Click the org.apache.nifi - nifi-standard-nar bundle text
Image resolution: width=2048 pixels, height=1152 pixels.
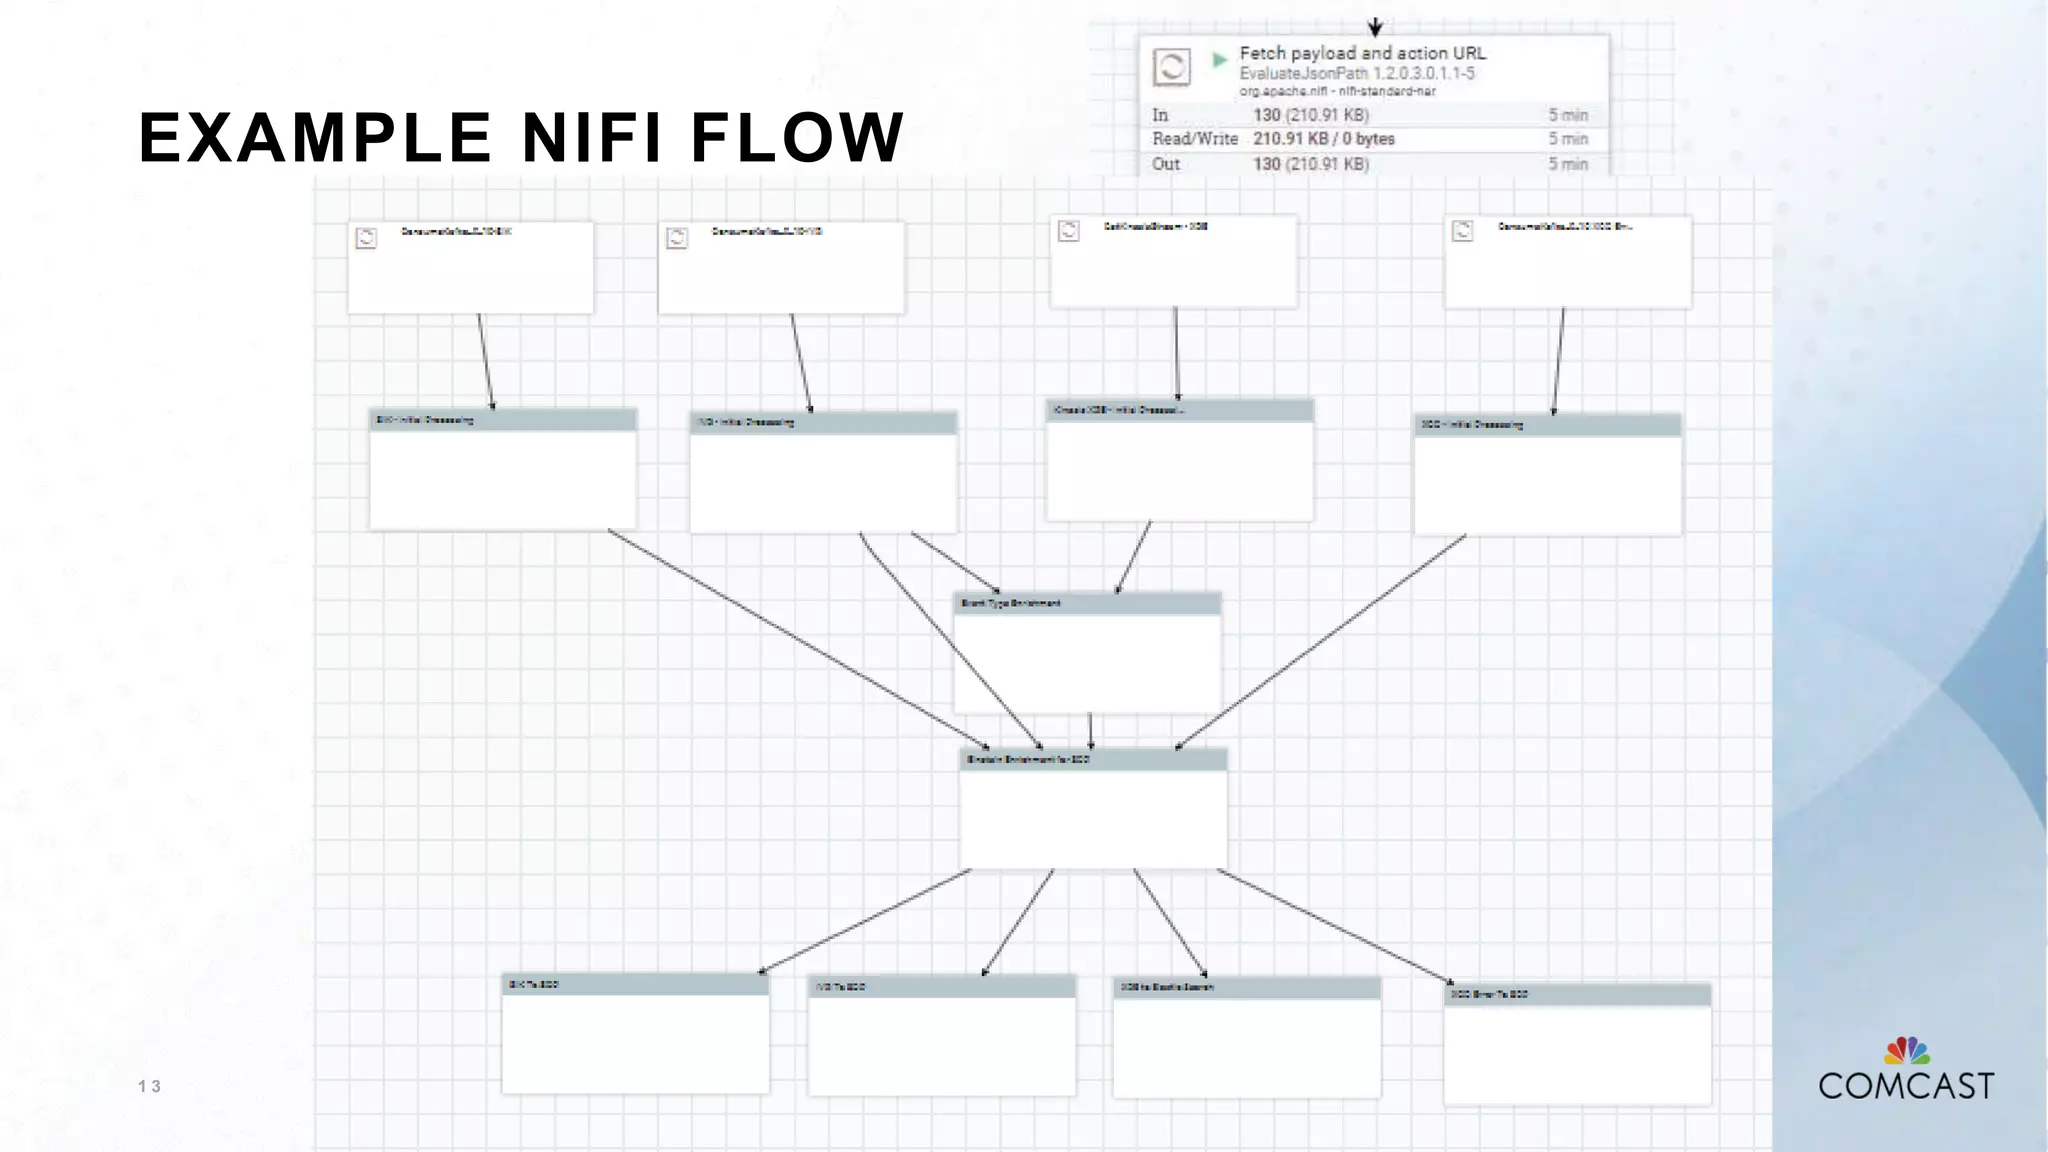click(x=1337, y=91)
